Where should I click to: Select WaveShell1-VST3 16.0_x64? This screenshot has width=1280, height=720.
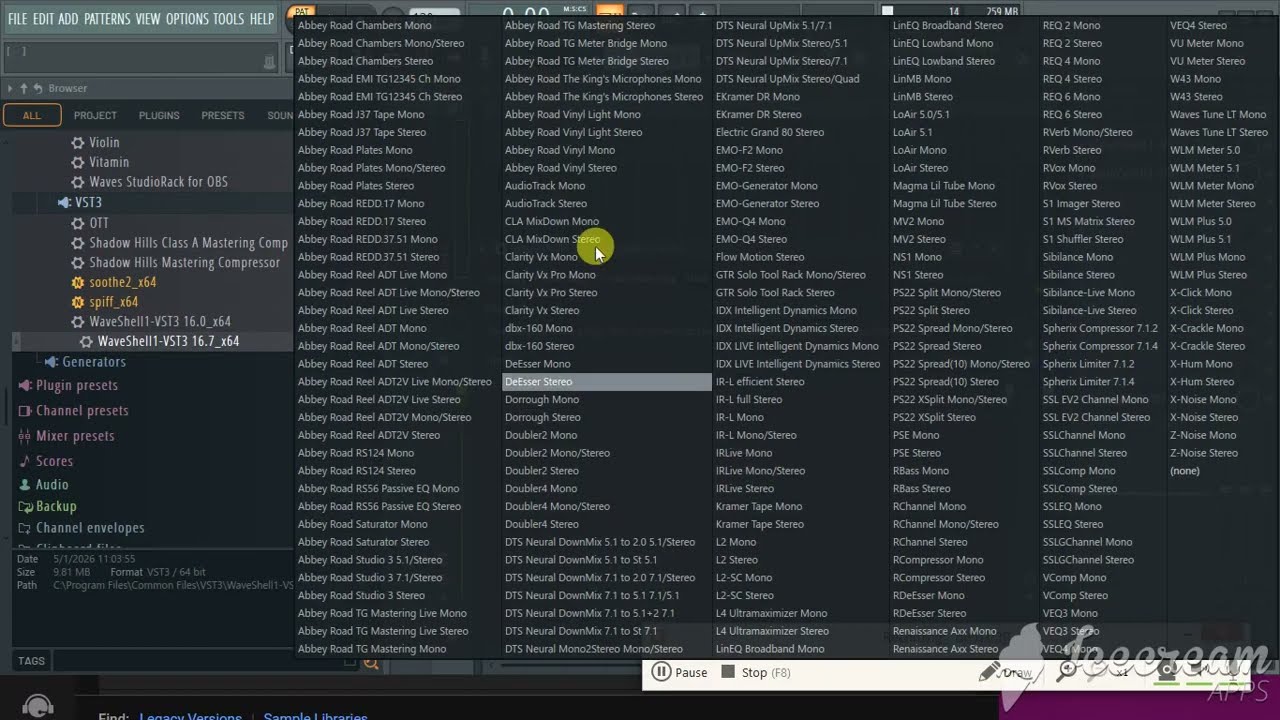tap(160, 322)
